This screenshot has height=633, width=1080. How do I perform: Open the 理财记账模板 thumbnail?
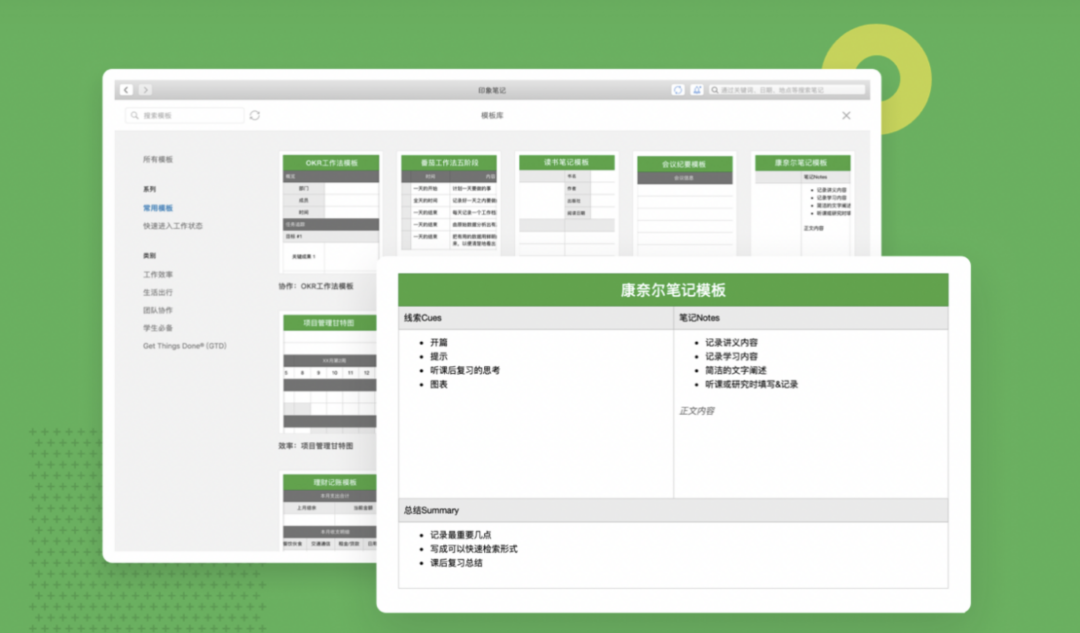tap(330, 511)
